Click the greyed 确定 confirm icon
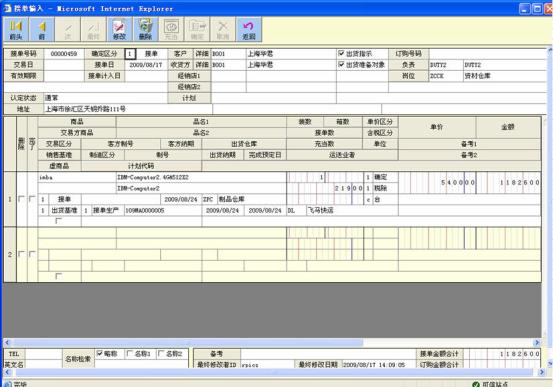553x387 pixels. (x=197, y=29)
